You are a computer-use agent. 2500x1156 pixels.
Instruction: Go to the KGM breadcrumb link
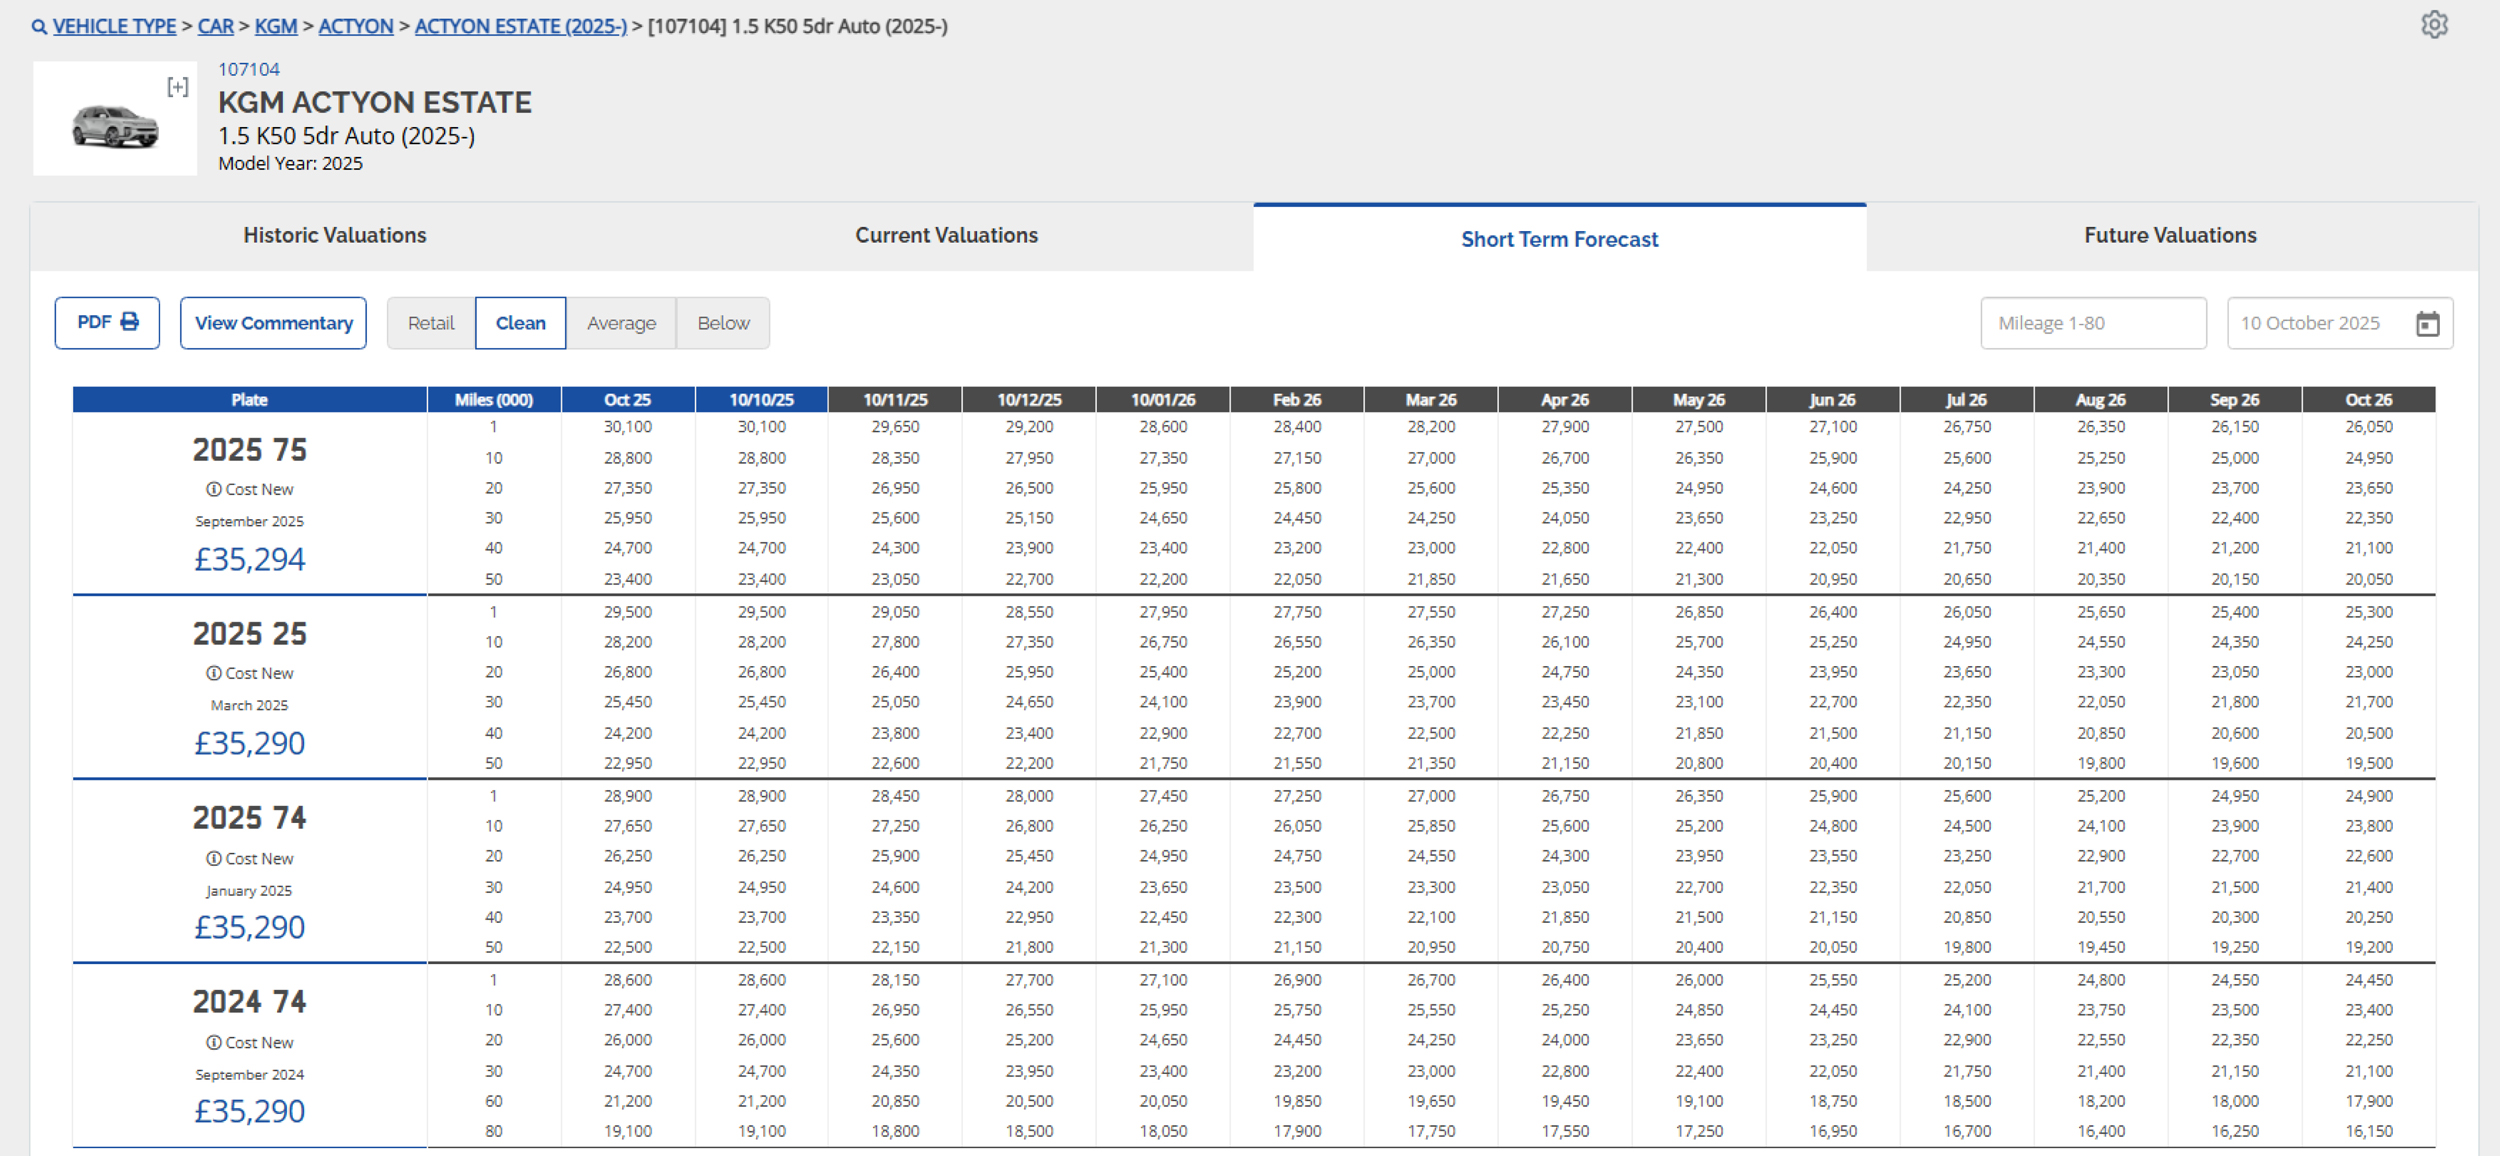coord(276,26)
